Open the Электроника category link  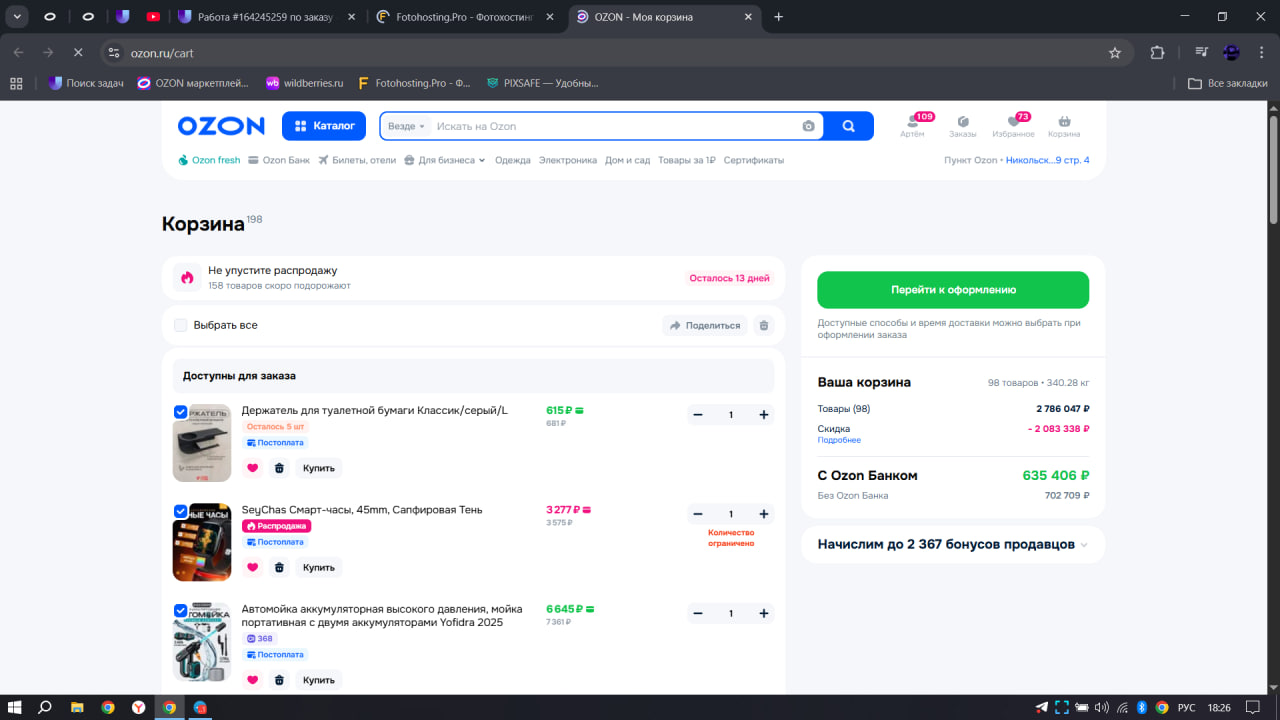567,160
